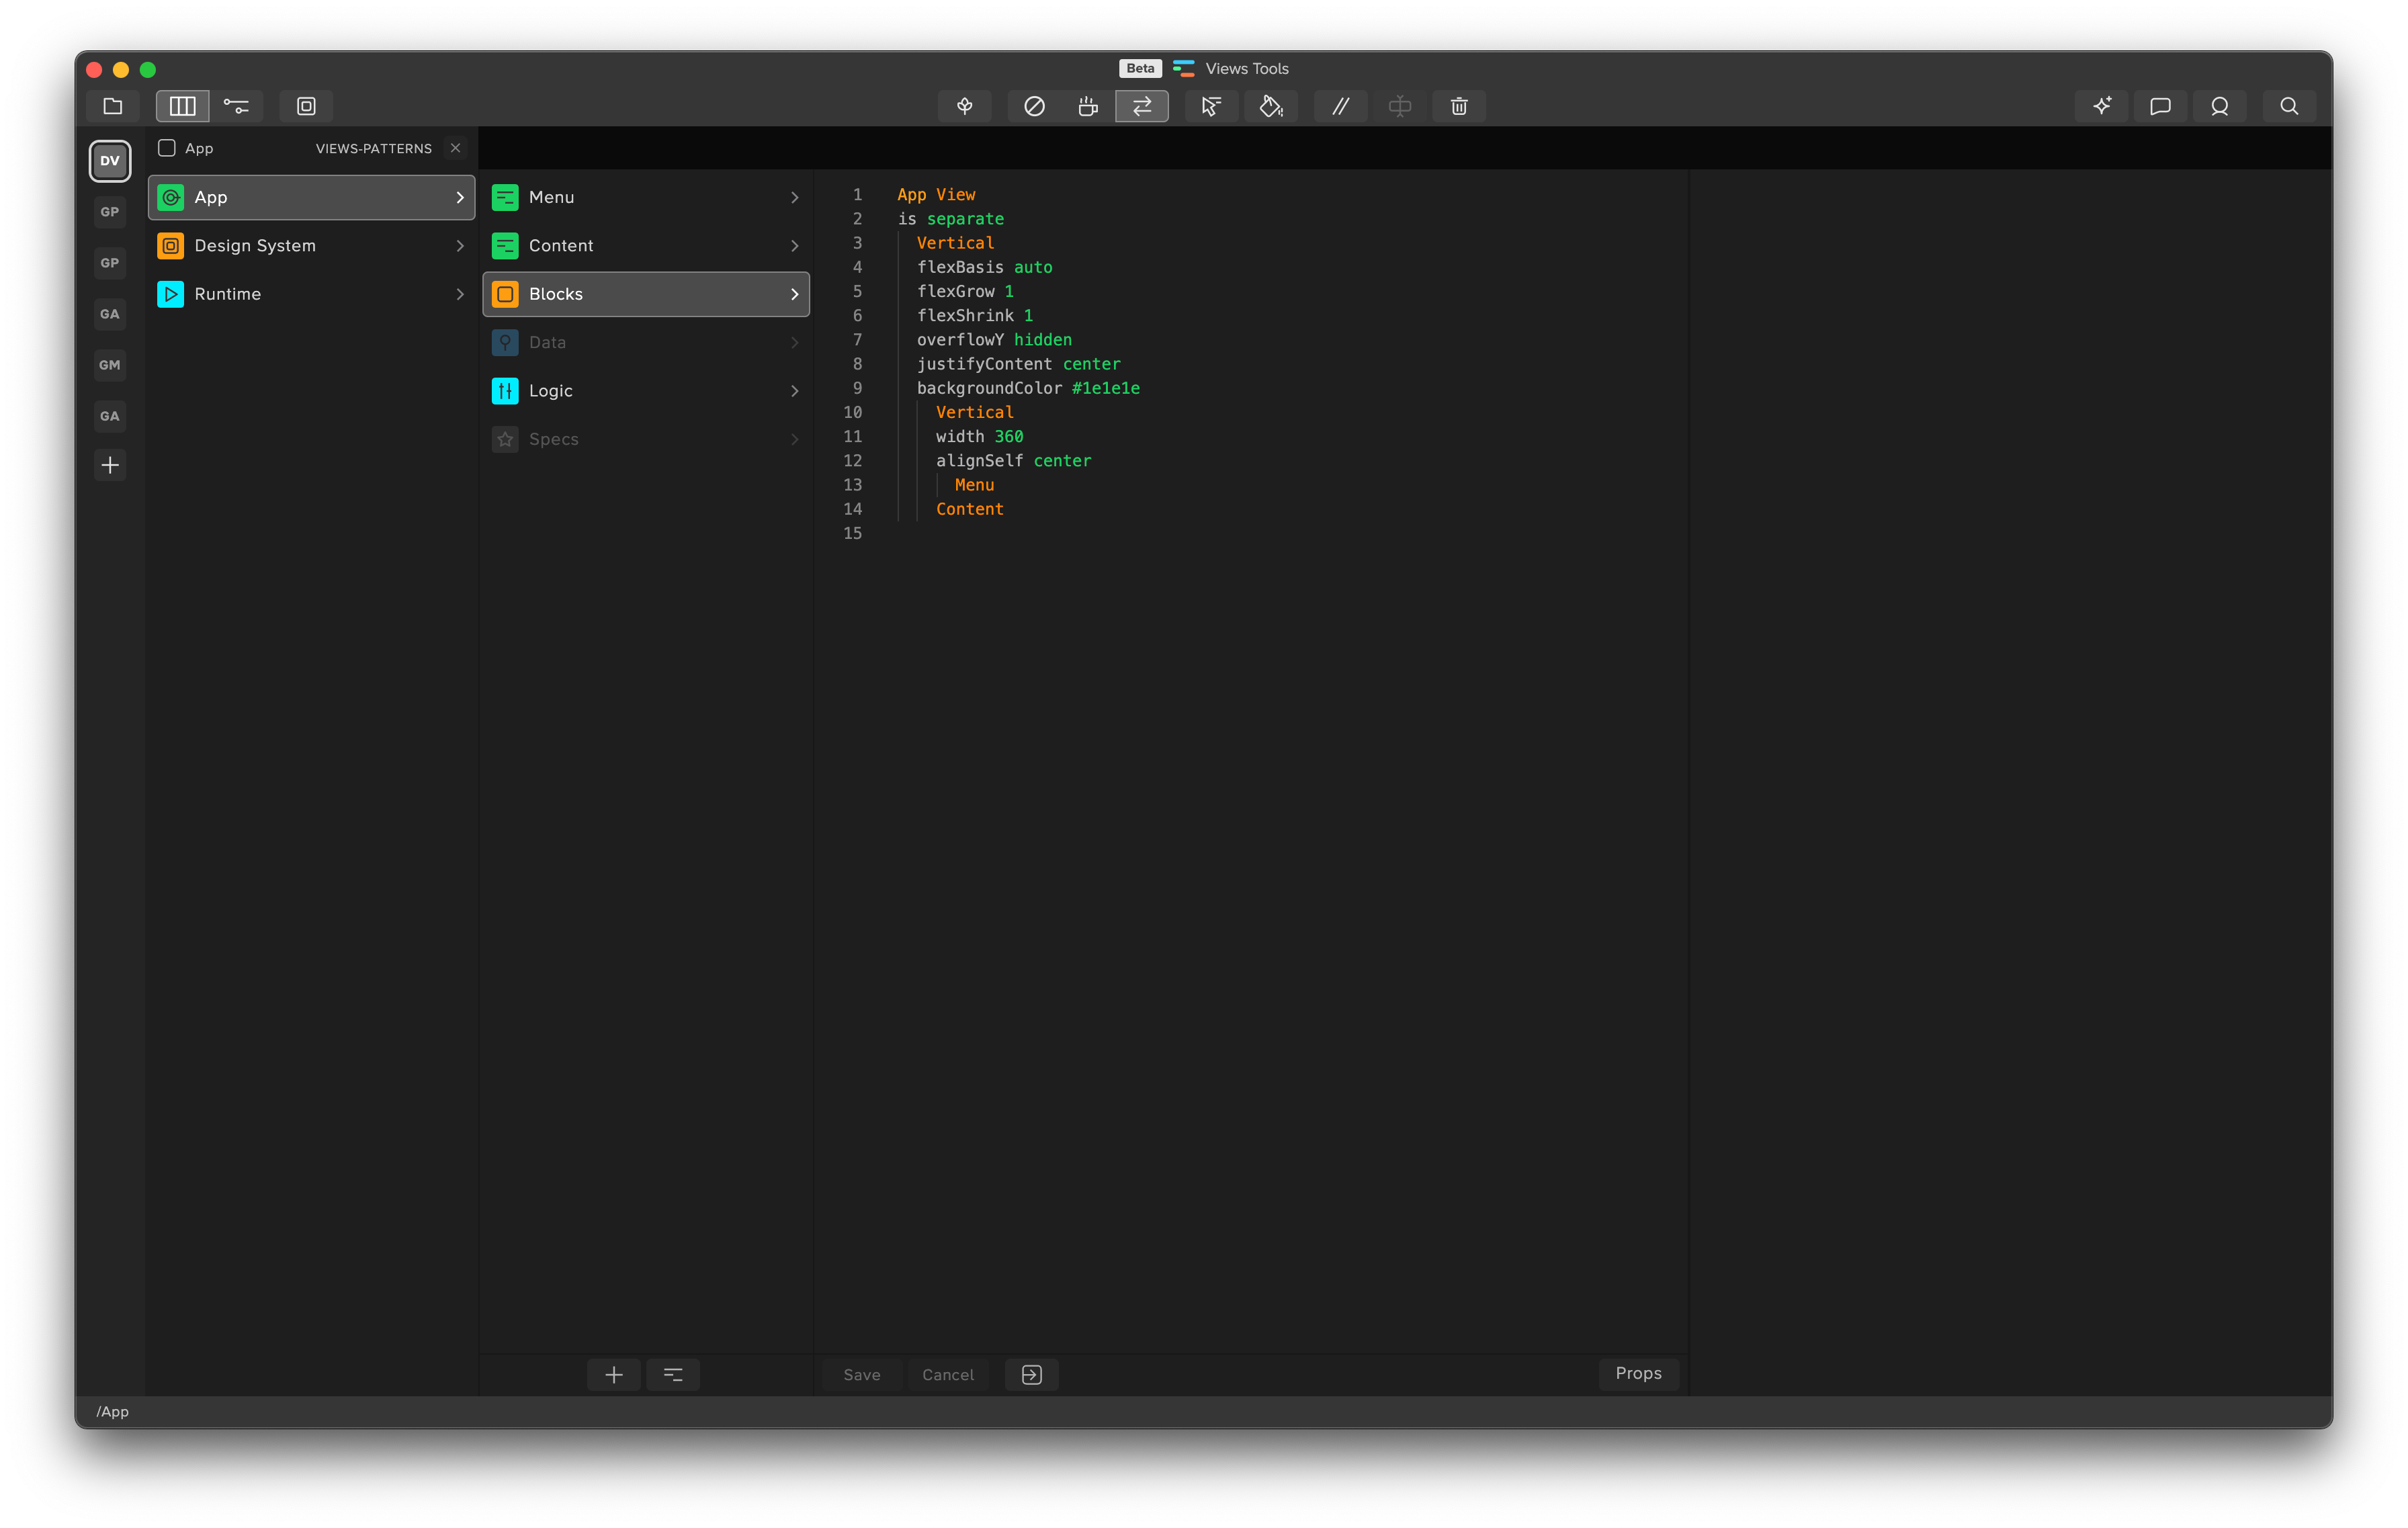Switch to the GM workspace tab
2408x1528 pixels.
[110, 365]
